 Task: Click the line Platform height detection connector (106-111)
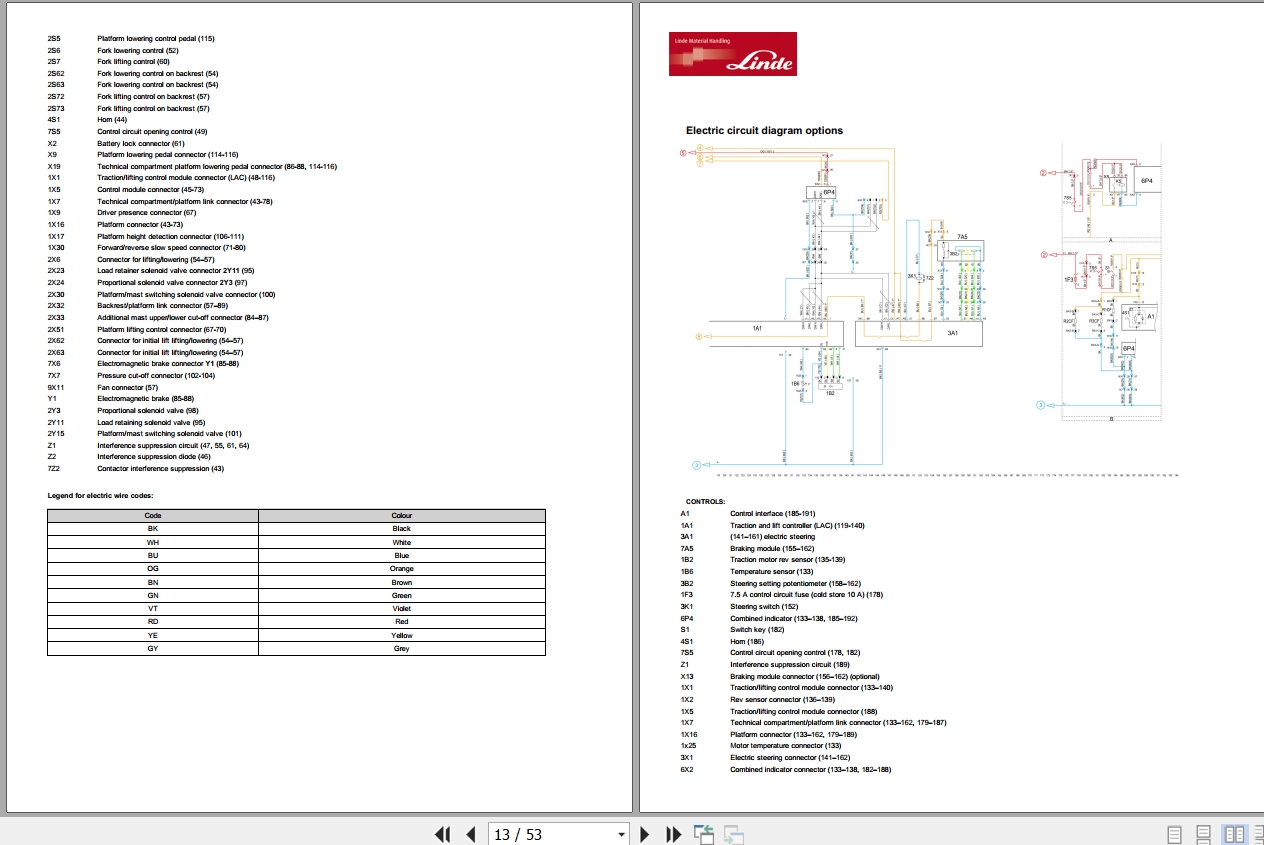pos(170,236)
